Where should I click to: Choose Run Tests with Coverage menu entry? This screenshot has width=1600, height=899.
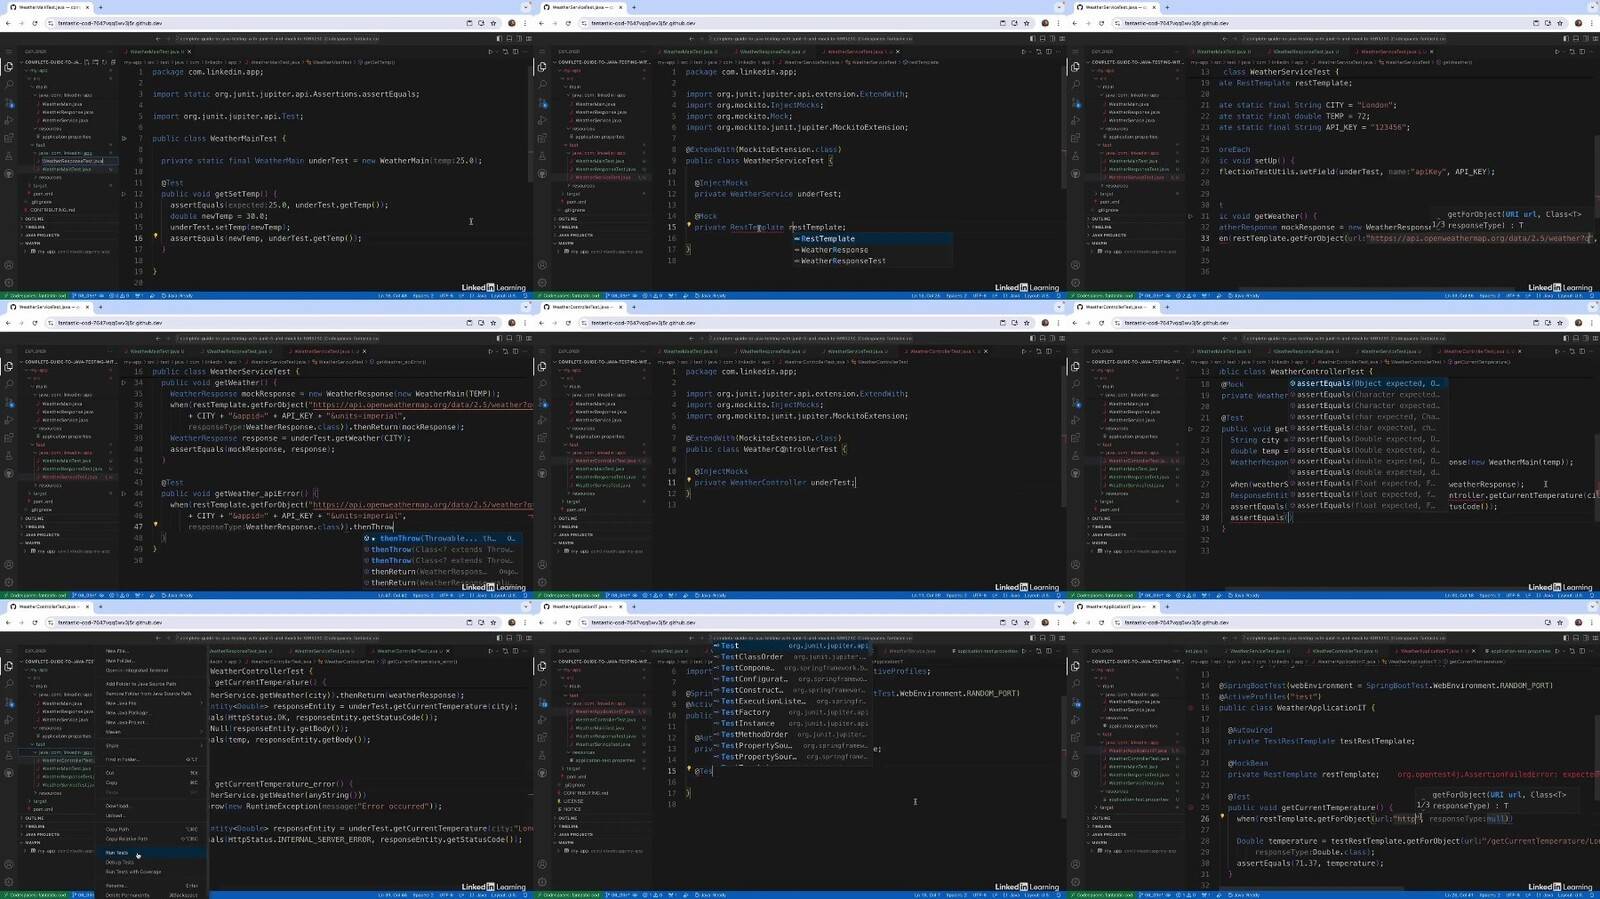pos(133,872)
